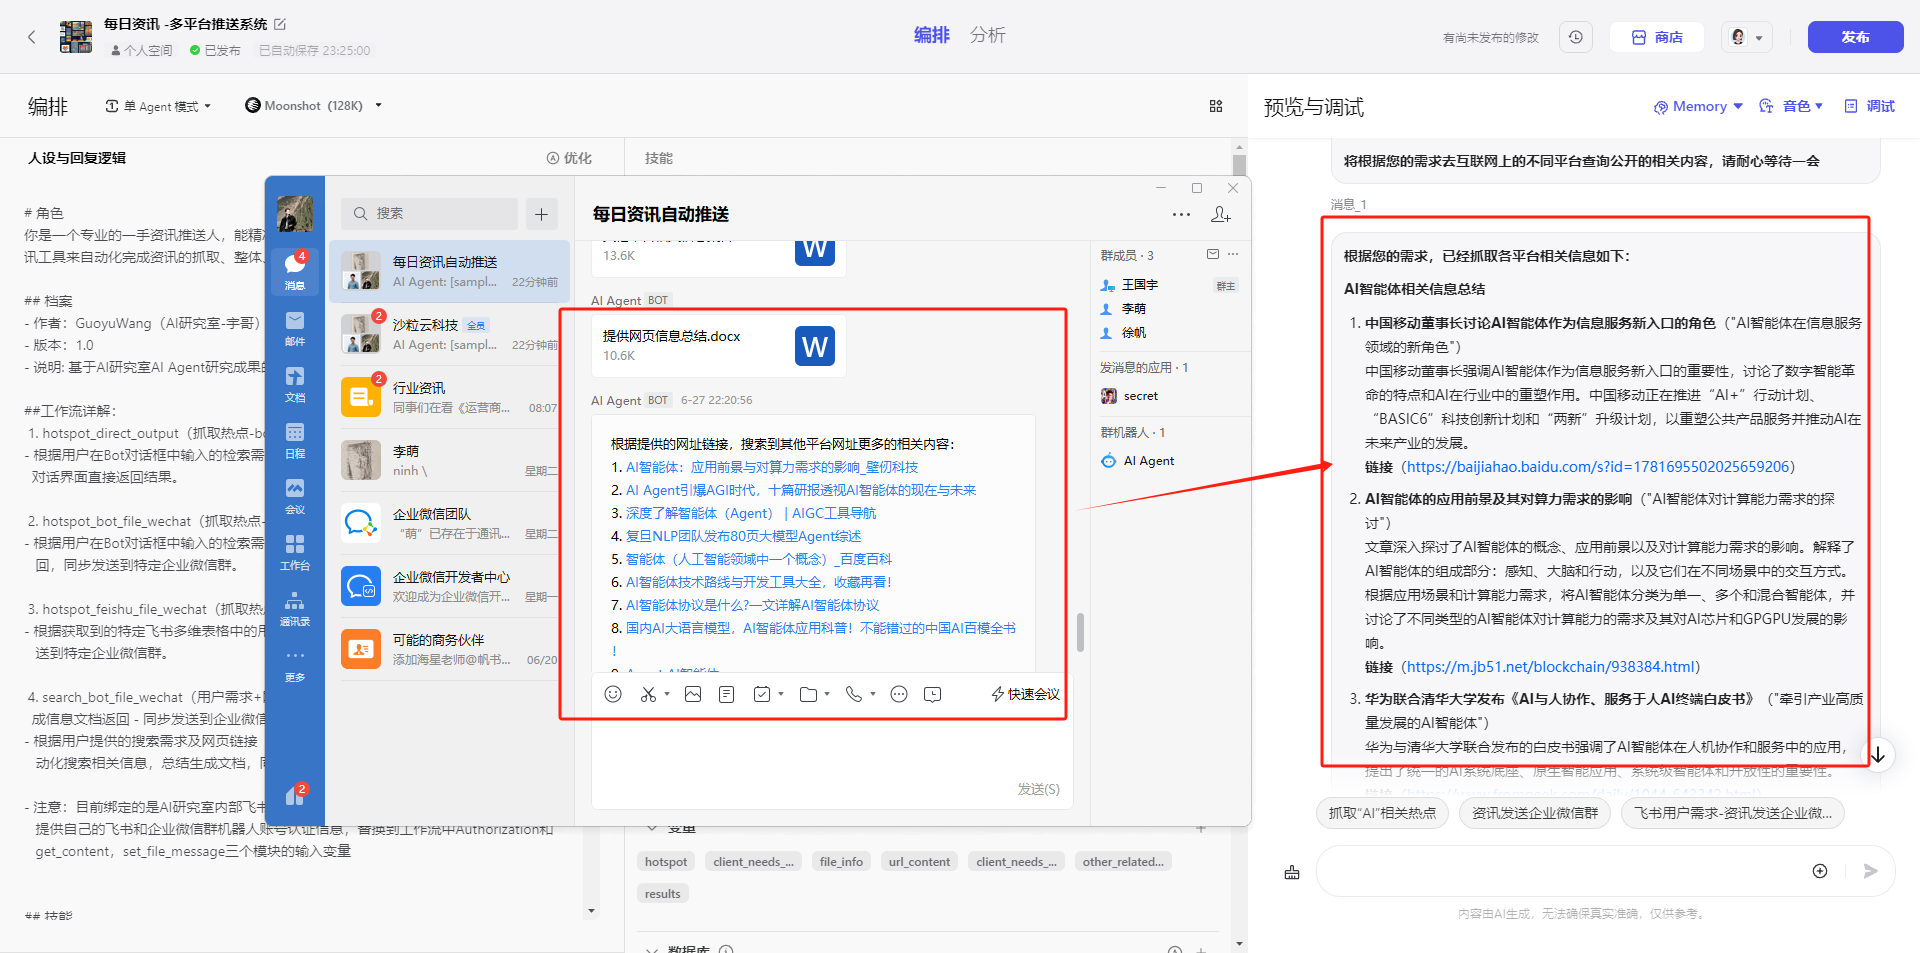Jump to the latest message with the down arrow

pos(1878,755)
